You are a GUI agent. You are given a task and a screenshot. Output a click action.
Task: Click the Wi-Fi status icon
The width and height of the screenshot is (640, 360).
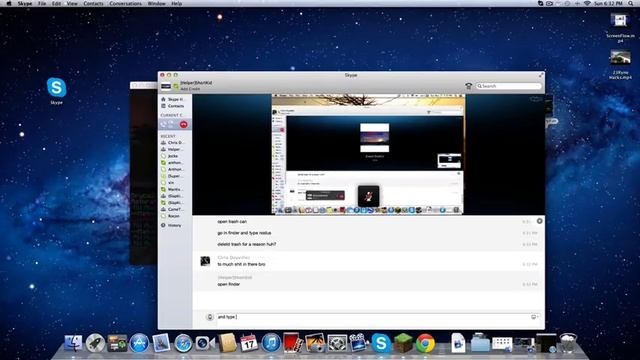click(x=587, y=3)
